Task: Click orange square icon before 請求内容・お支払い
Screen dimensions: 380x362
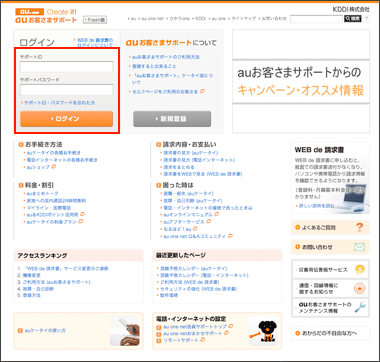Action: (x=159, y=144)
